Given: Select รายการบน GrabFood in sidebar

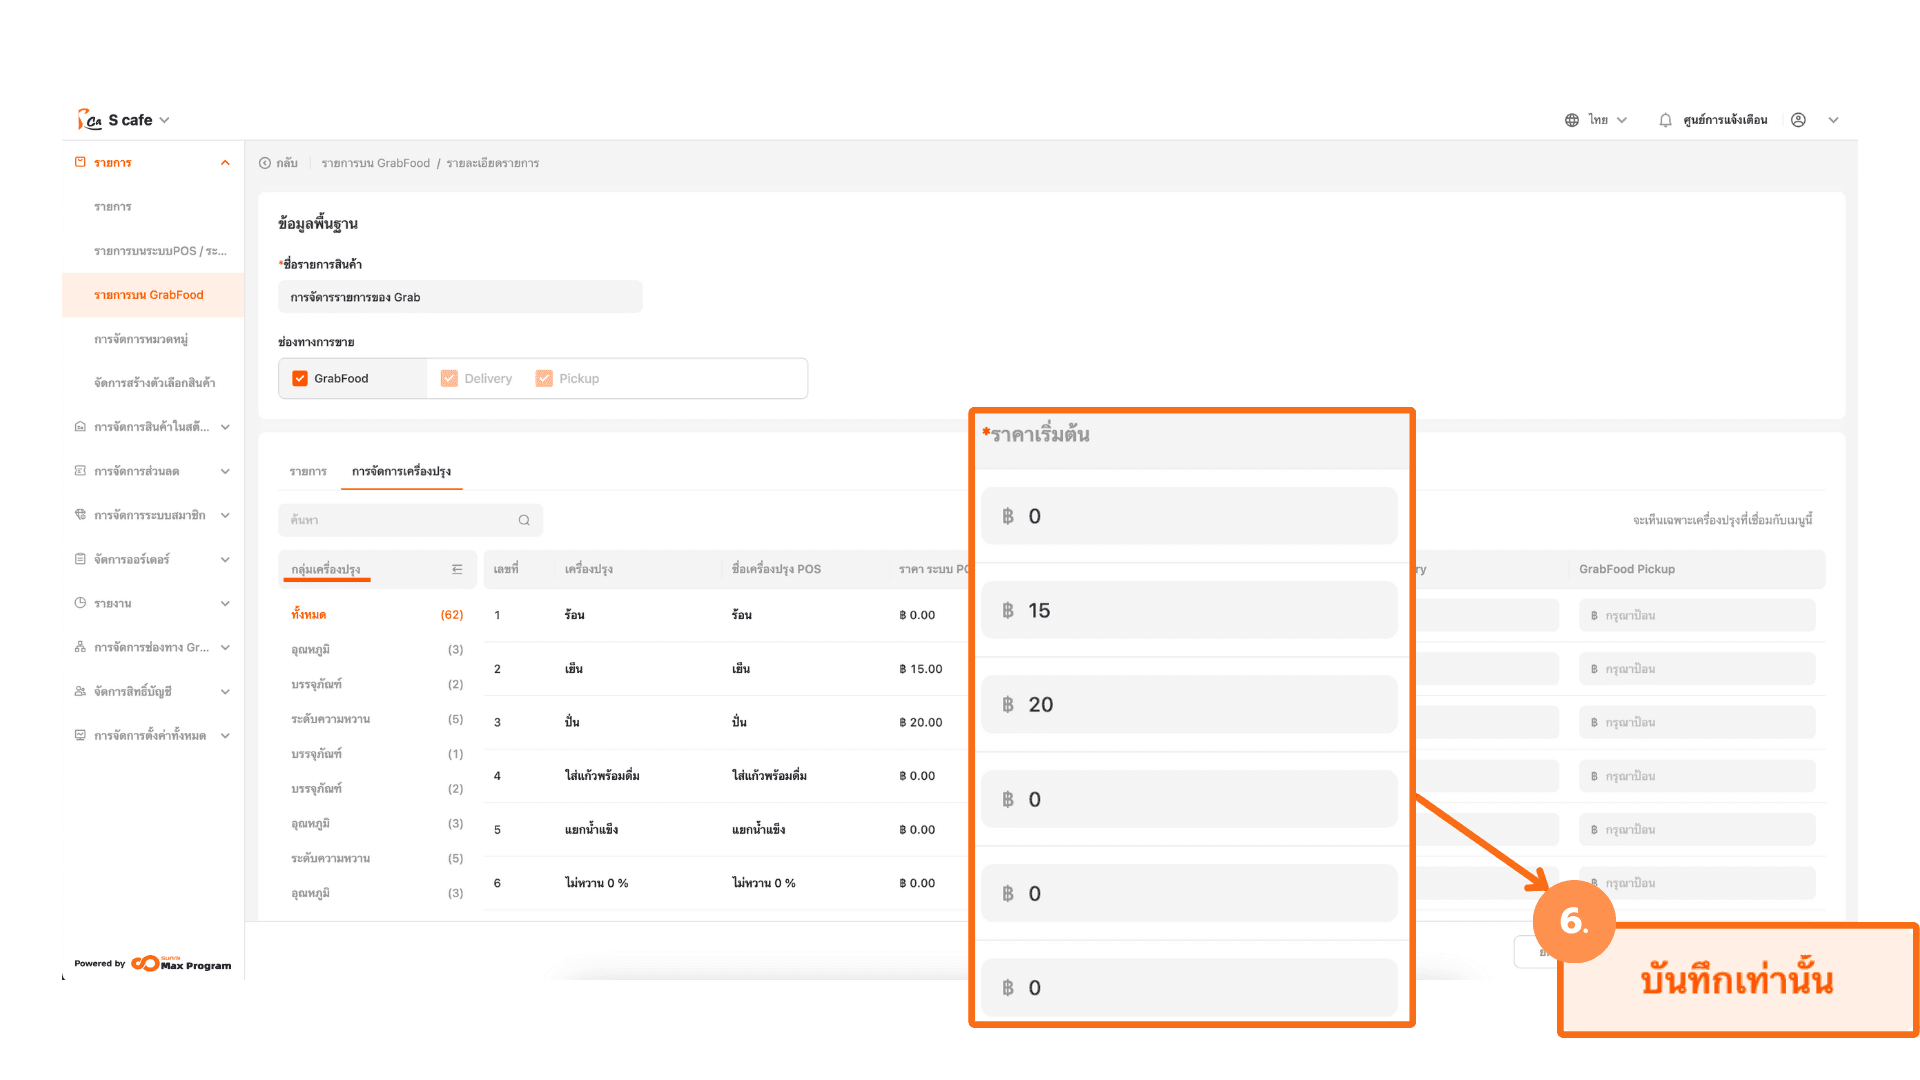Looking at the screenshot, I should (x=149, y=295).
